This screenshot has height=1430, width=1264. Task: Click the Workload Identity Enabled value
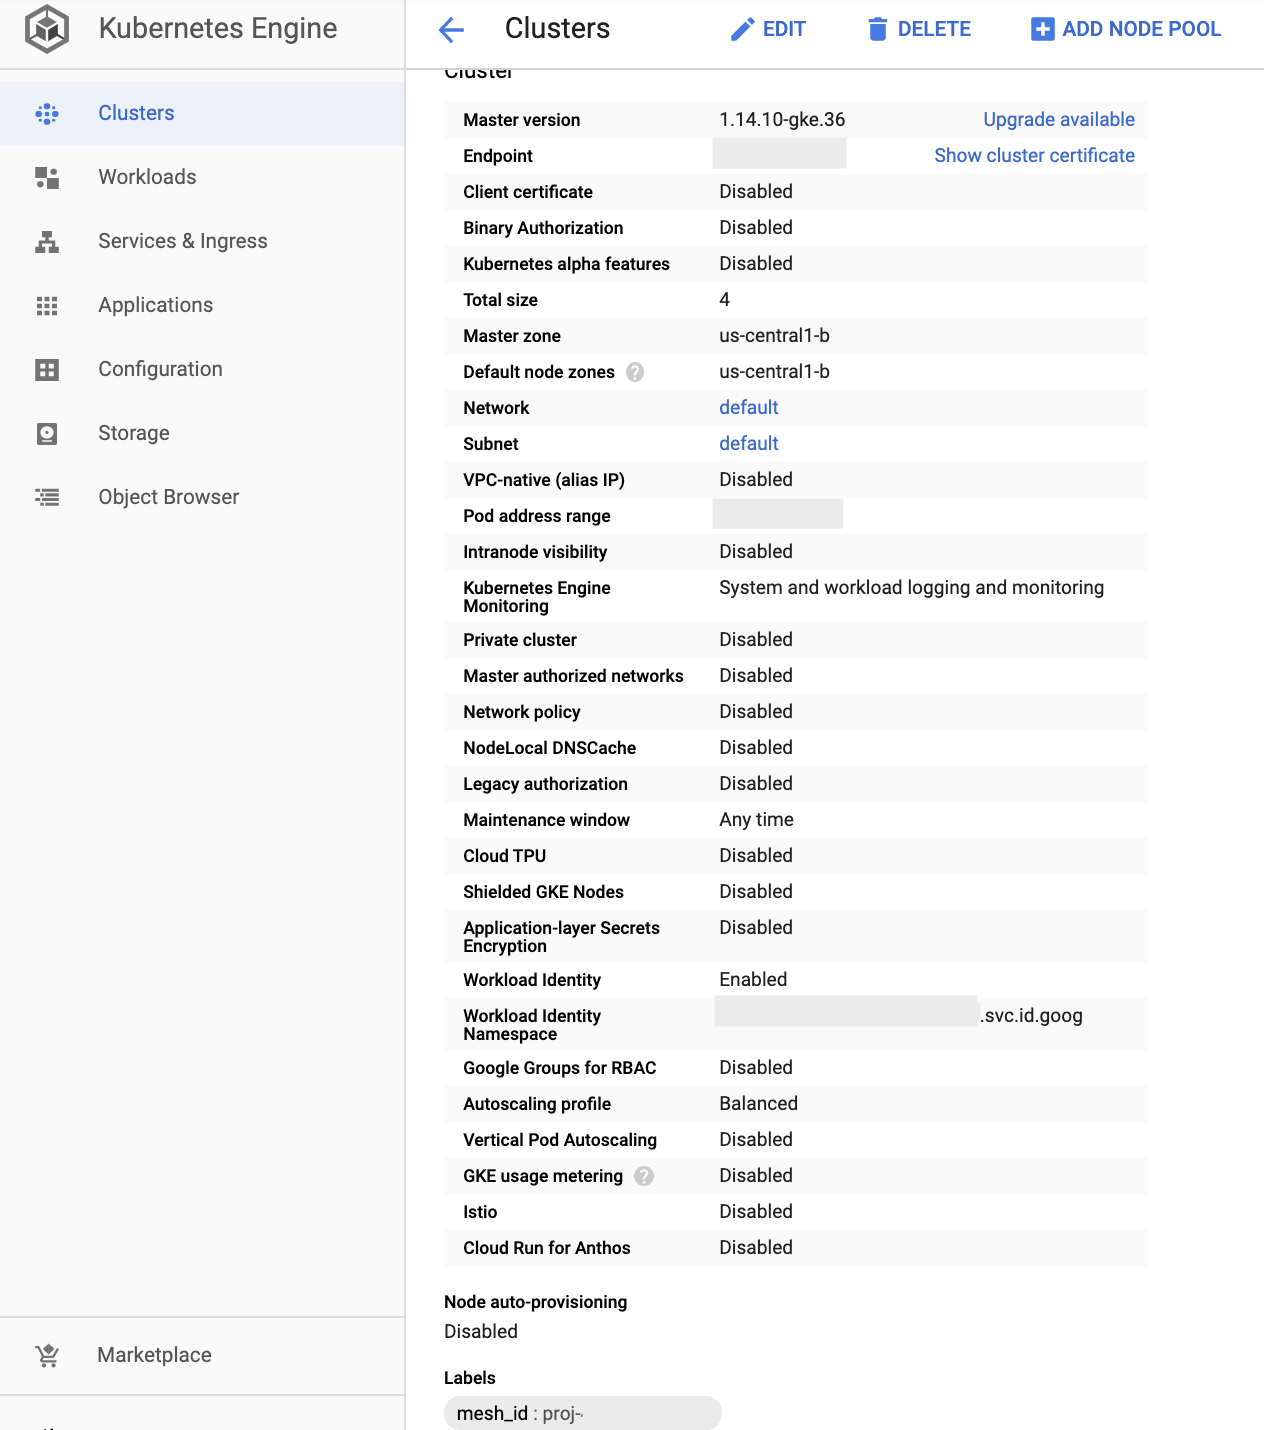[x=753, y=980]
